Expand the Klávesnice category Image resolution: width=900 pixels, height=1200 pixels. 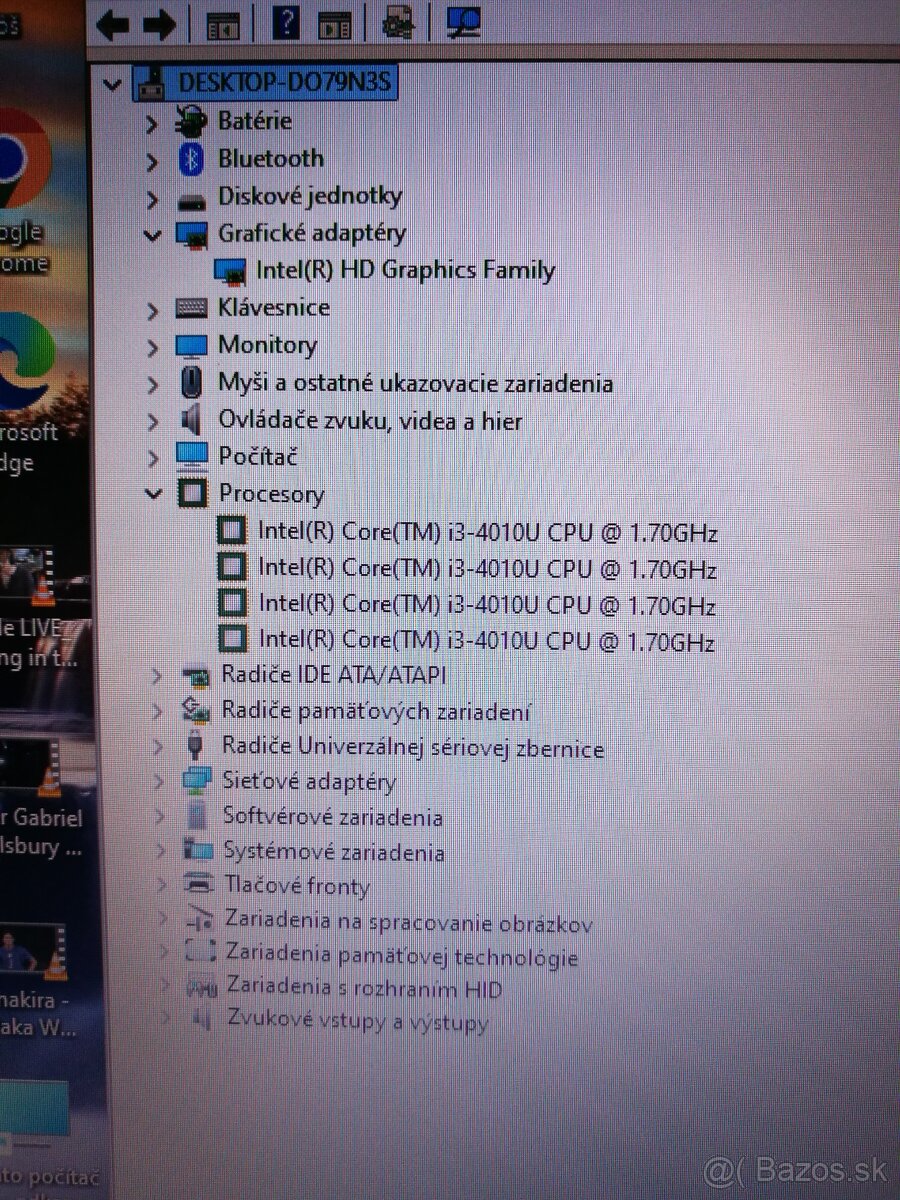(152, 311)
